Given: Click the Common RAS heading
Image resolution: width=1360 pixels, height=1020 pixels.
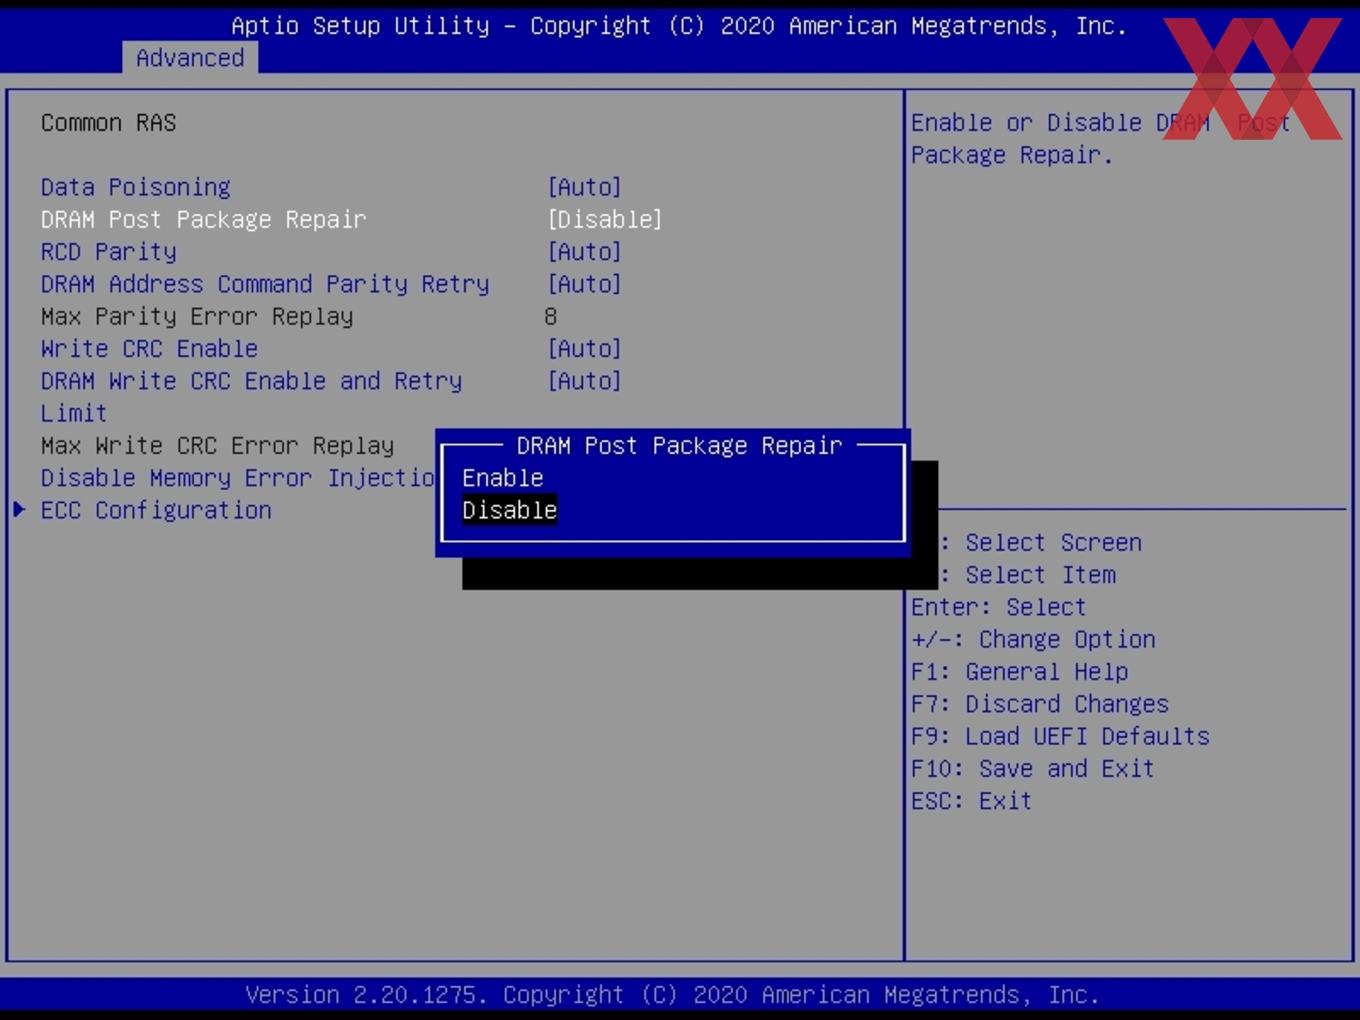Looking at the screenshot, I should pyautogui.click(x=108, y=123).
